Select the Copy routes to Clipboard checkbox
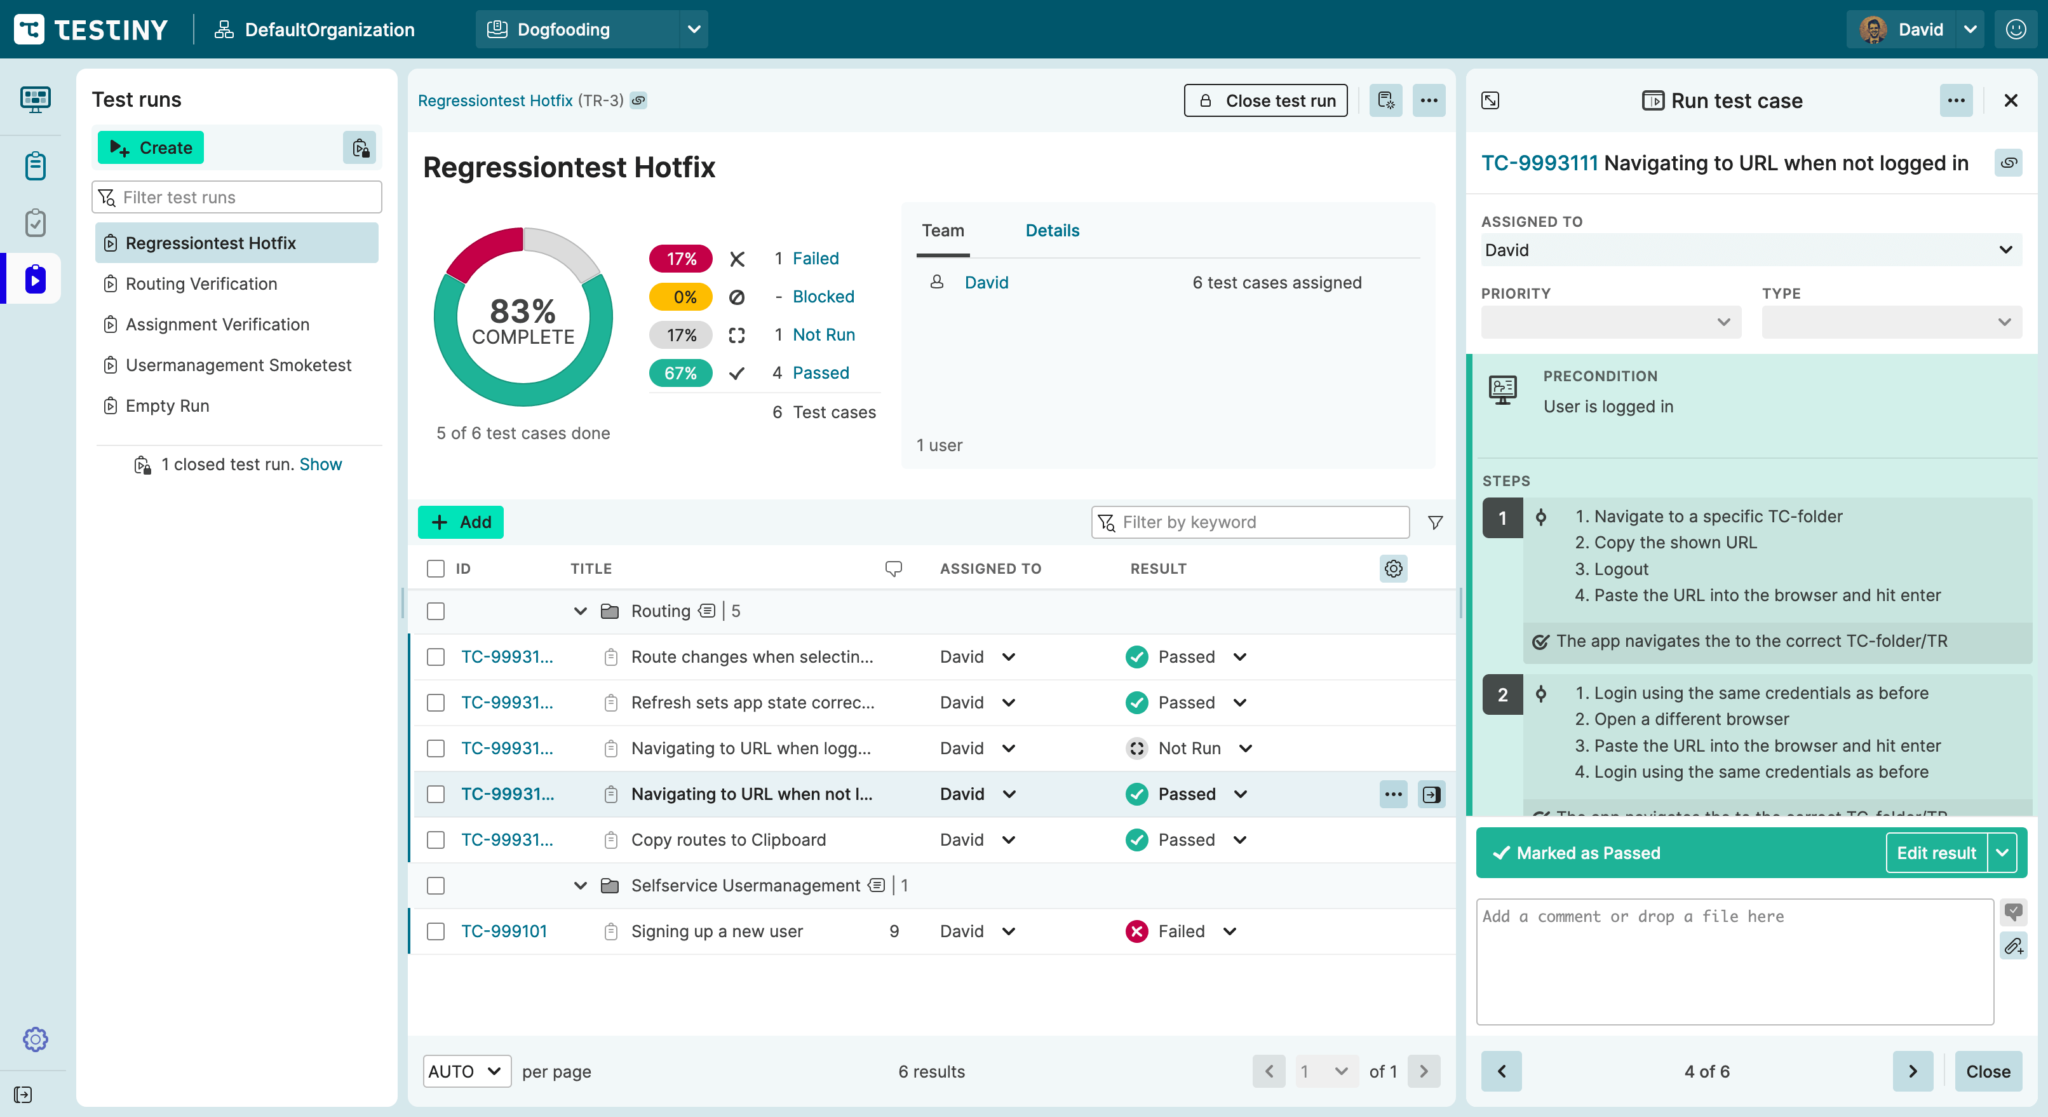 click(x=436, y=840)
